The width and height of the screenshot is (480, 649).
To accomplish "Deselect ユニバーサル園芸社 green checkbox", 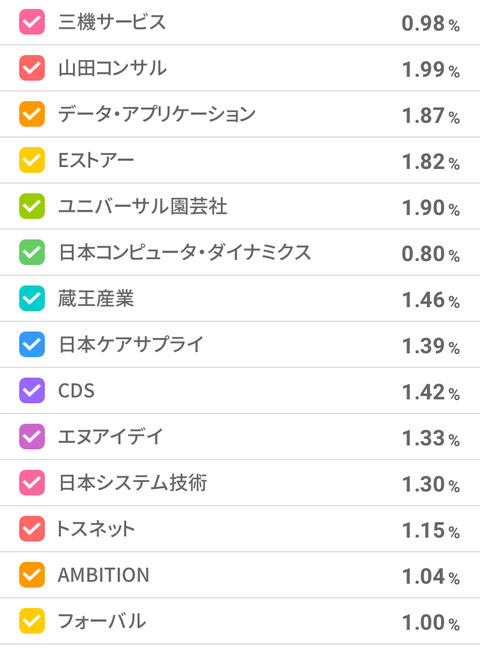I will (32, 206).
